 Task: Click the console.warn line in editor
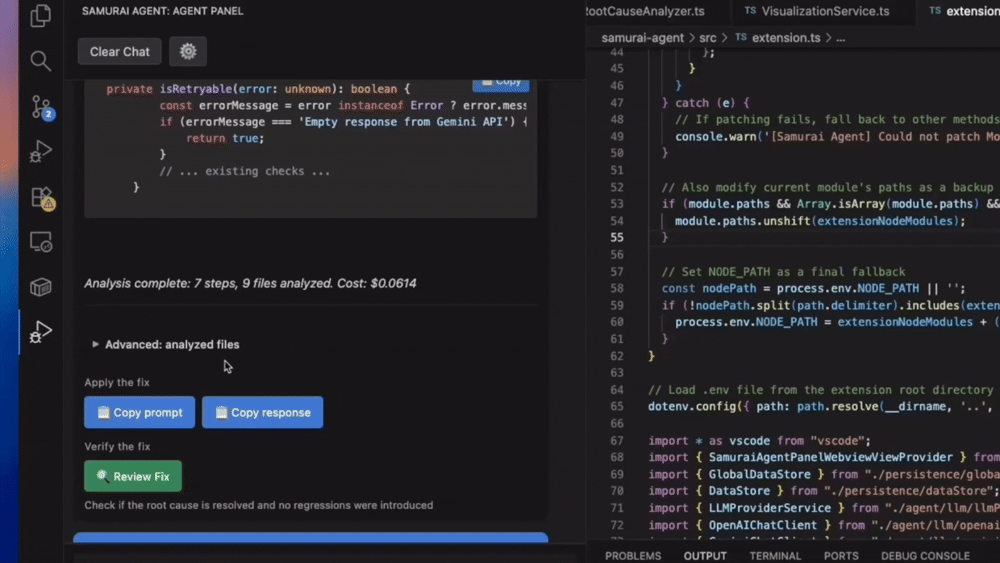tap(837, 136)
